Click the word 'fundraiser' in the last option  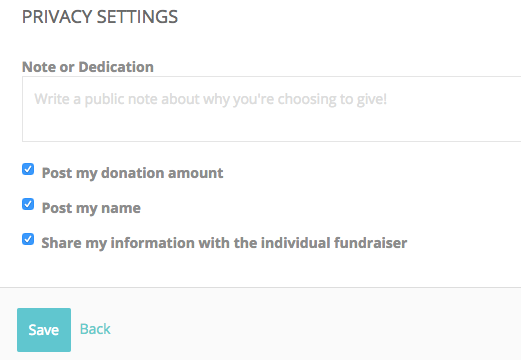(x=370, y=243)
